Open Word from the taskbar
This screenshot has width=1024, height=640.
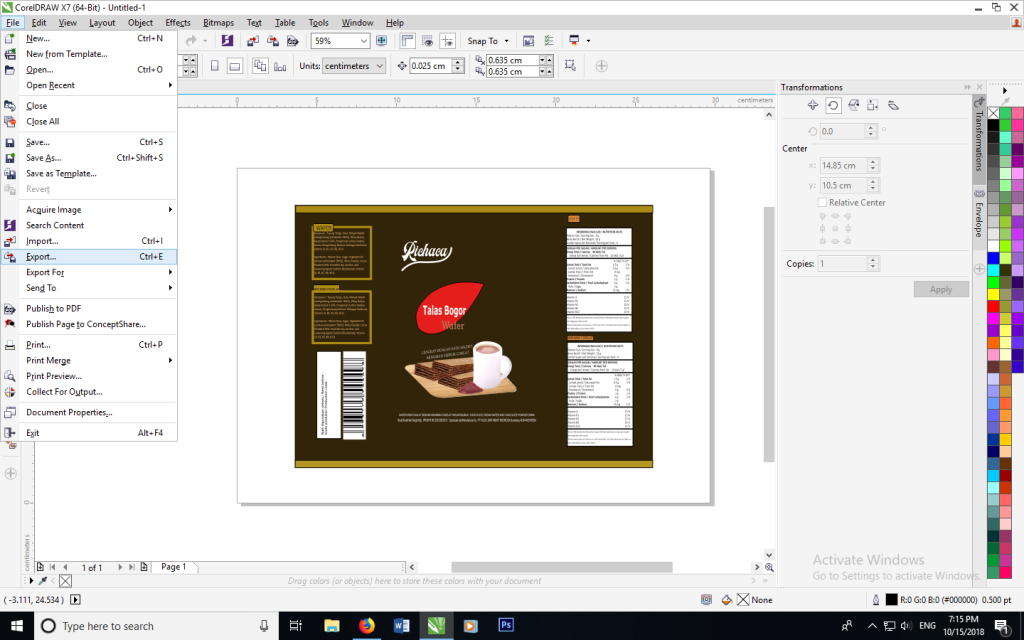click(401, 626)
